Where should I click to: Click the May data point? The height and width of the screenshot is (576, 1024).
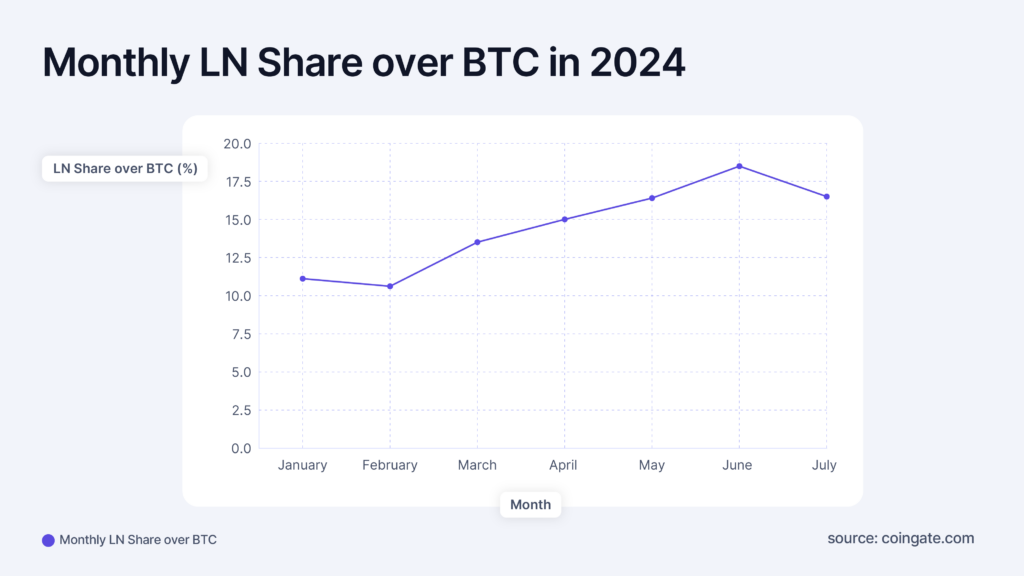tap(652, 198)
